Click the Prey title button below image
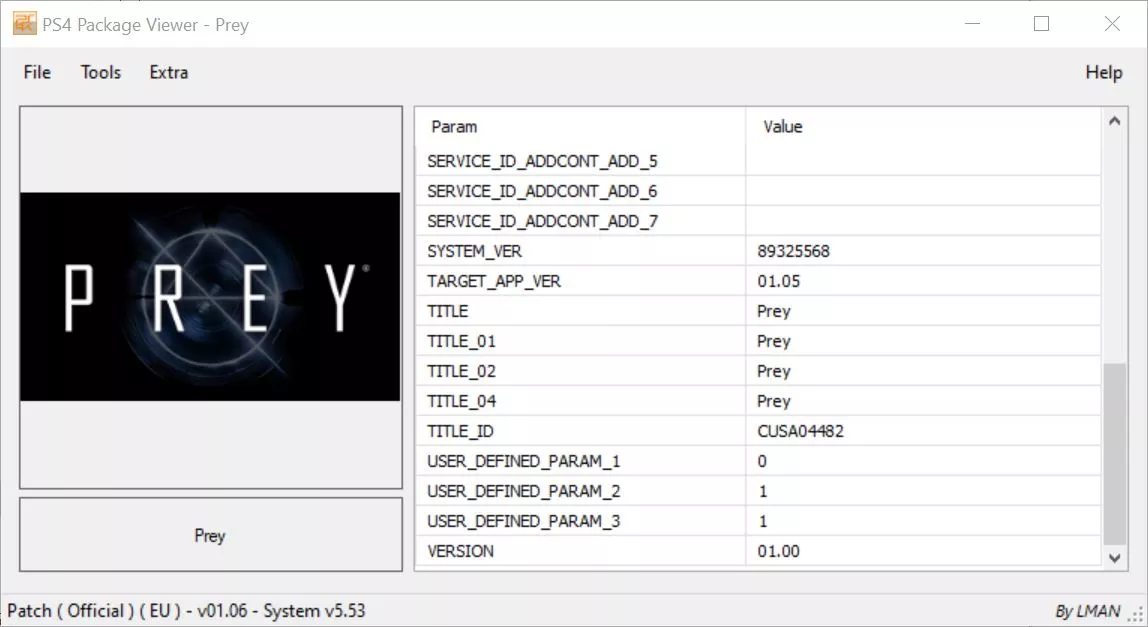 (x=211, y=535)
